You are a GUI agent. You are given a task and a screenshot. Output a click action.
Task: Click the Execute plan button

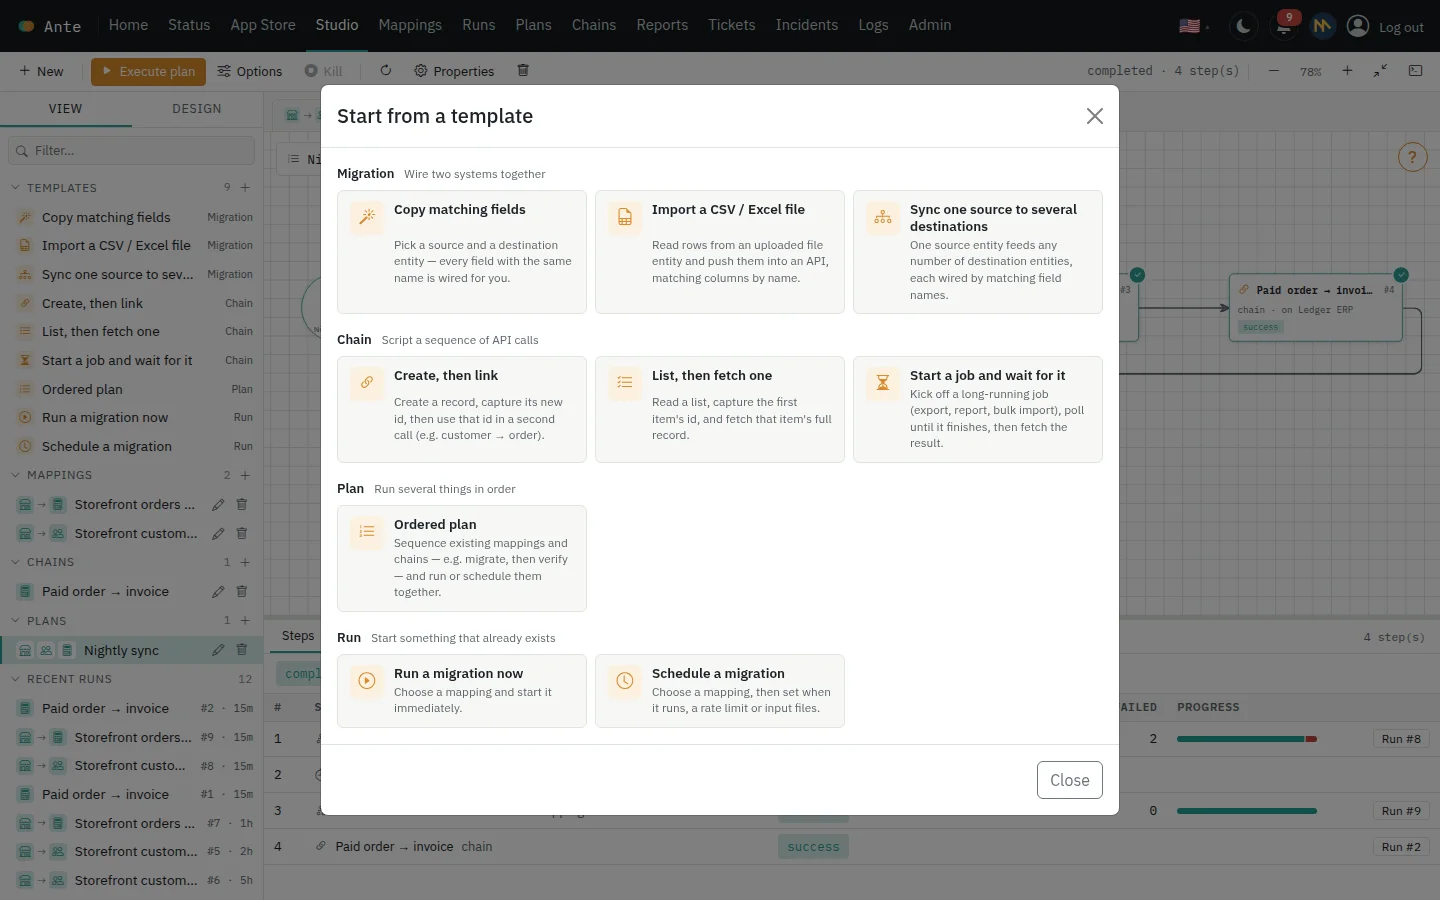[149, 71]
